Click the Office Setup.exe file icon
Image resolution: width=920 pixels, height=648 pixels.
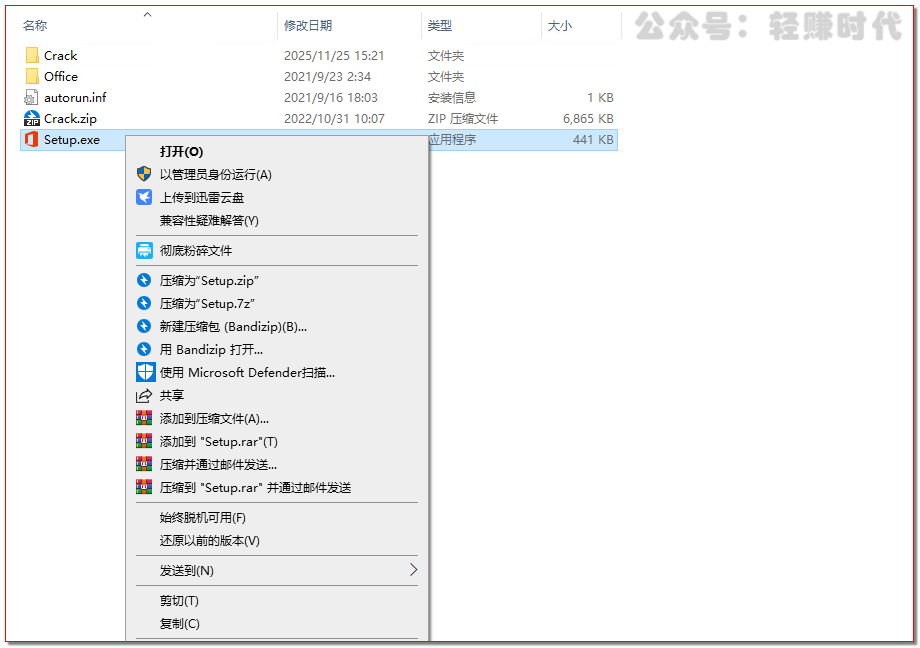click(32, 139)
